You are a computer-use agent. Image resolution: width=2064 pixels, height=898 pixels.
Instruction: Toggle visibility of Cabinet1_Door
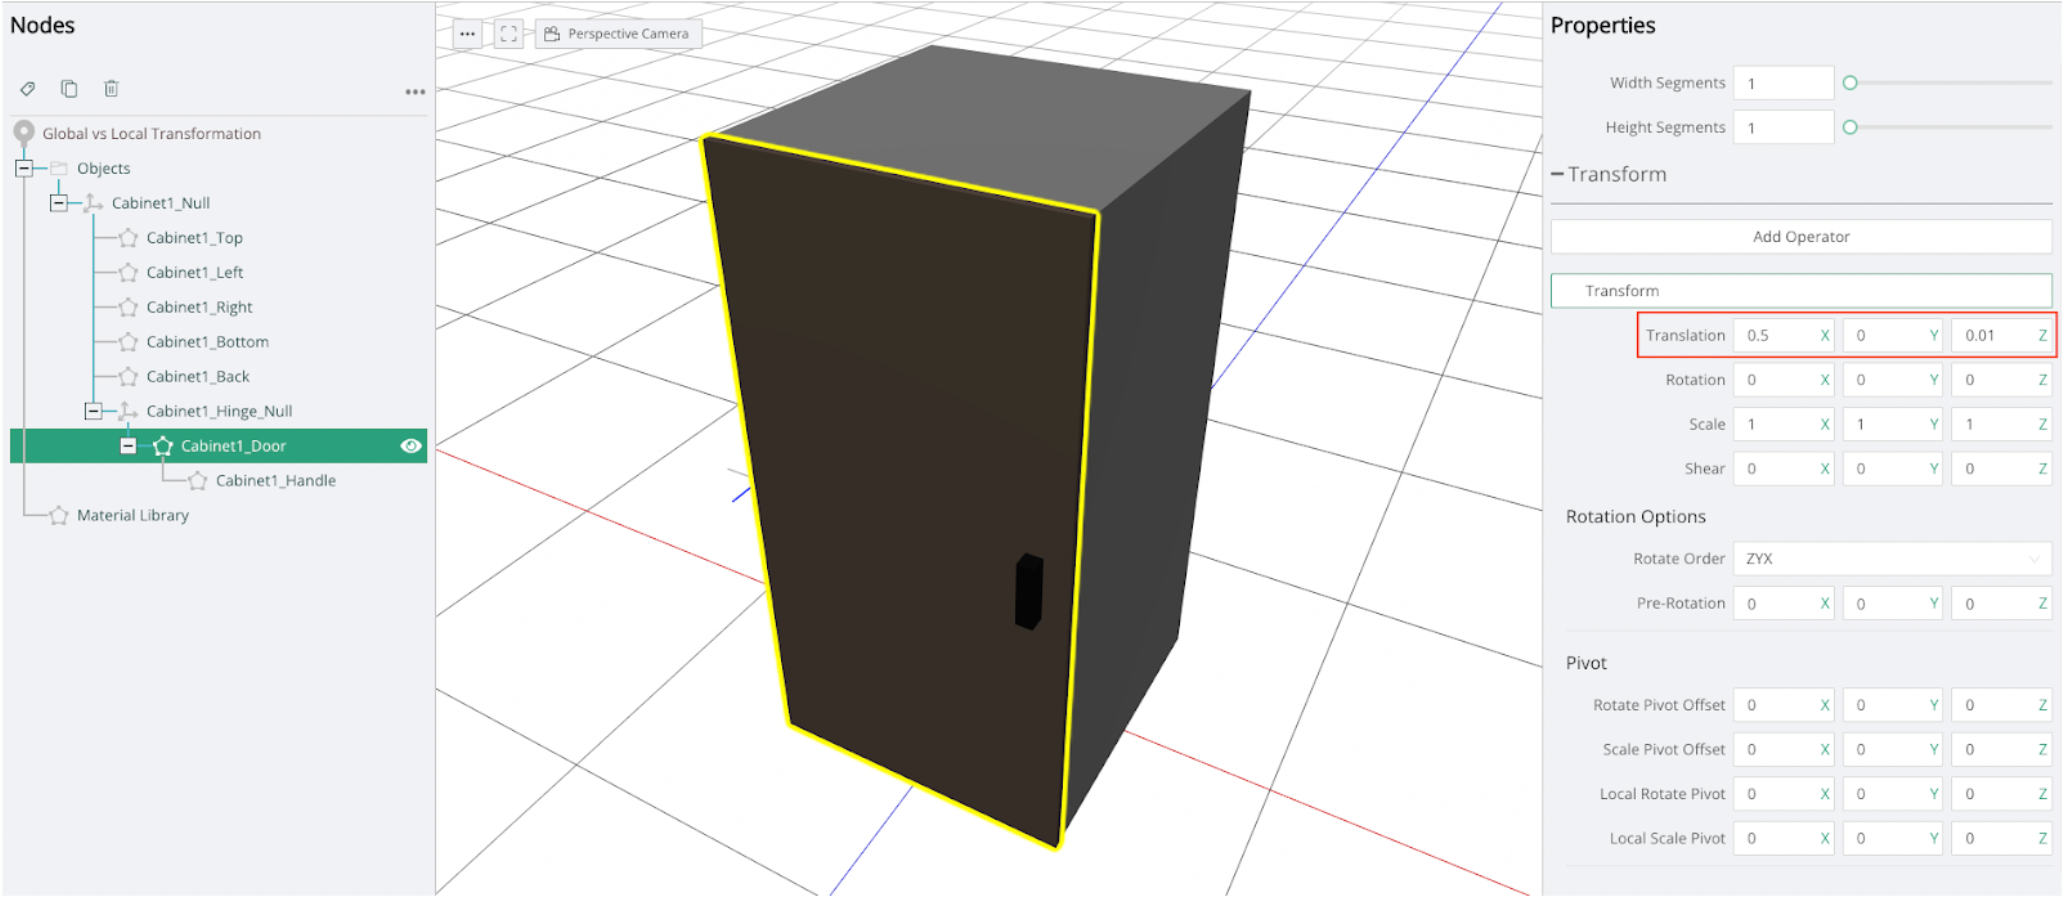(x=410, y=446)
